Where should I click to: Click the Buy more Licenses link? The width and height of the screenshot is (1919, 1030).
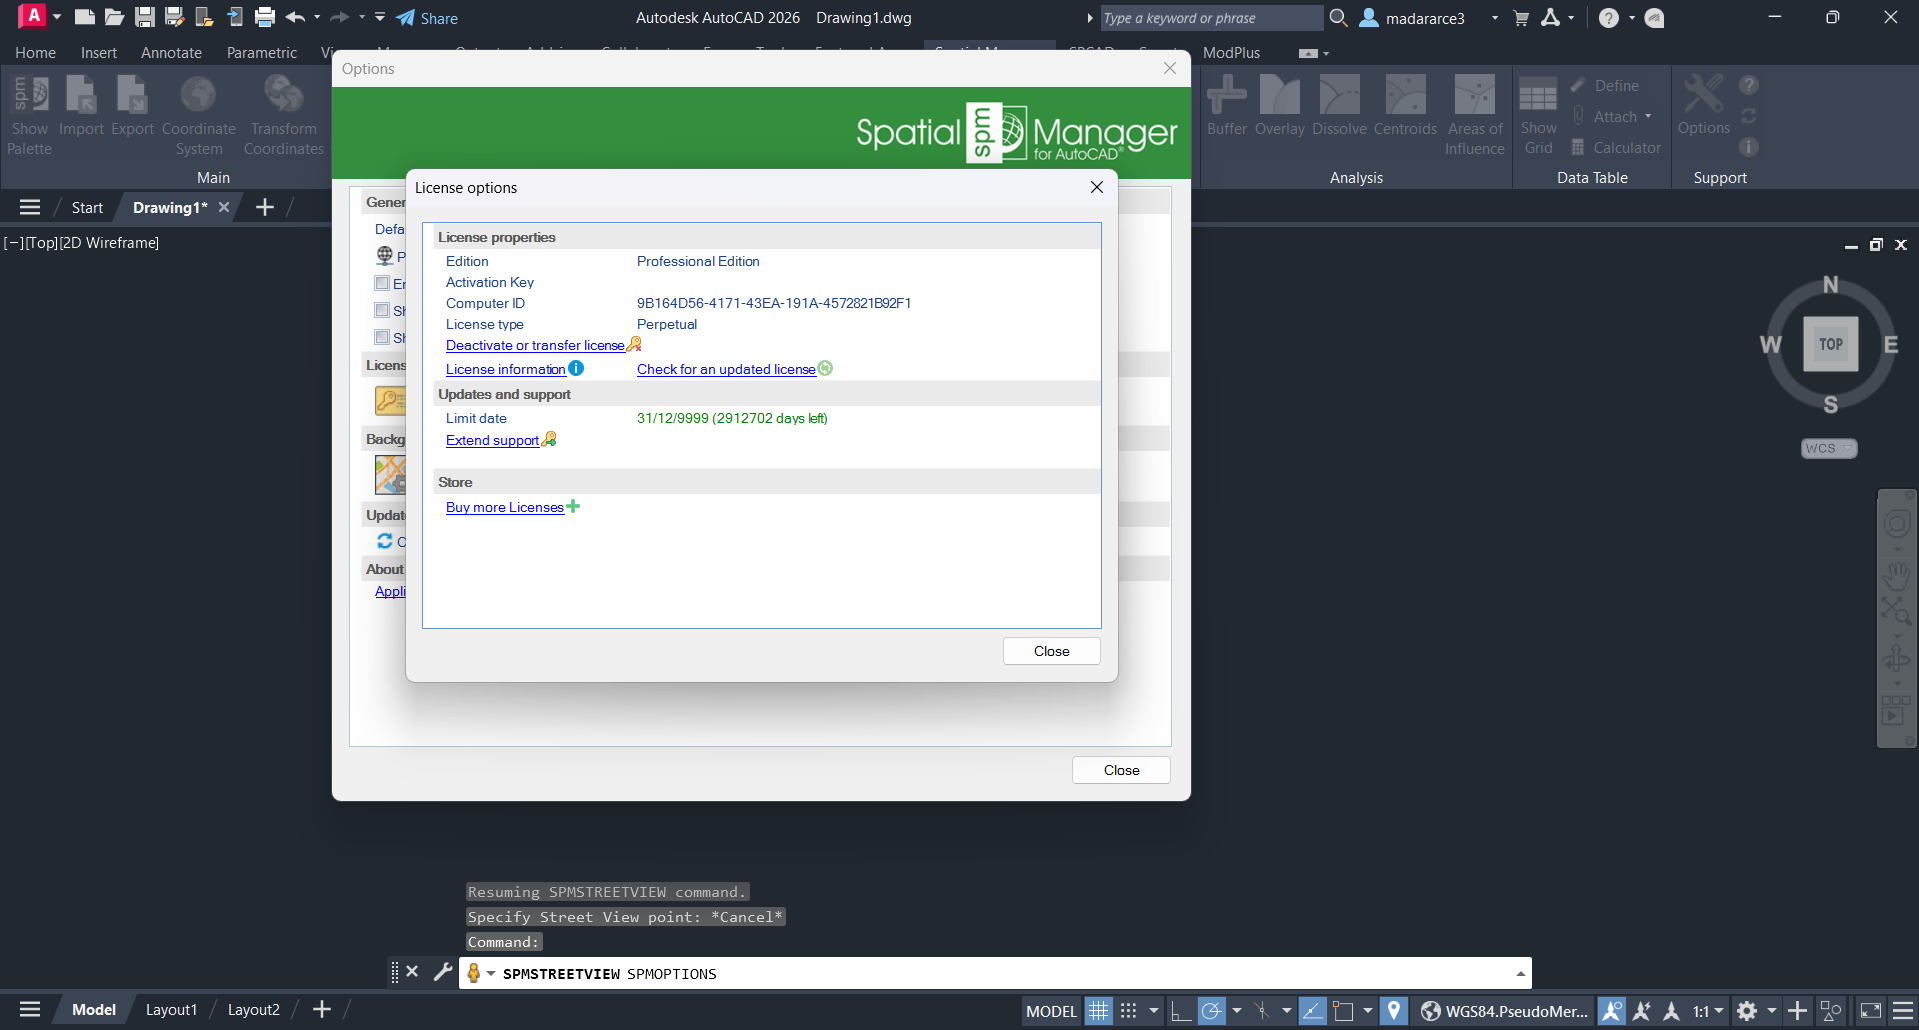coord(504,507)
